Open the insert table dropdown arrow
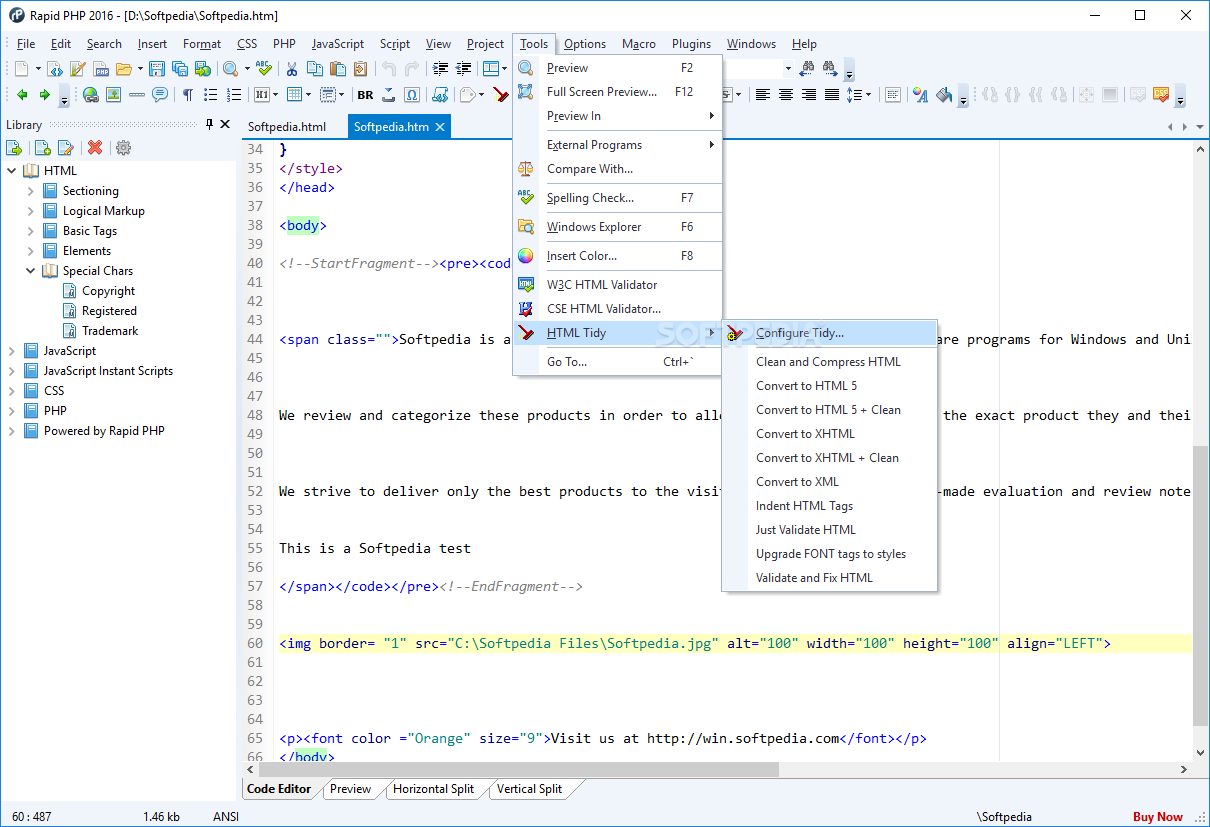Screen dimensions: 1210x827 (306, 95)
